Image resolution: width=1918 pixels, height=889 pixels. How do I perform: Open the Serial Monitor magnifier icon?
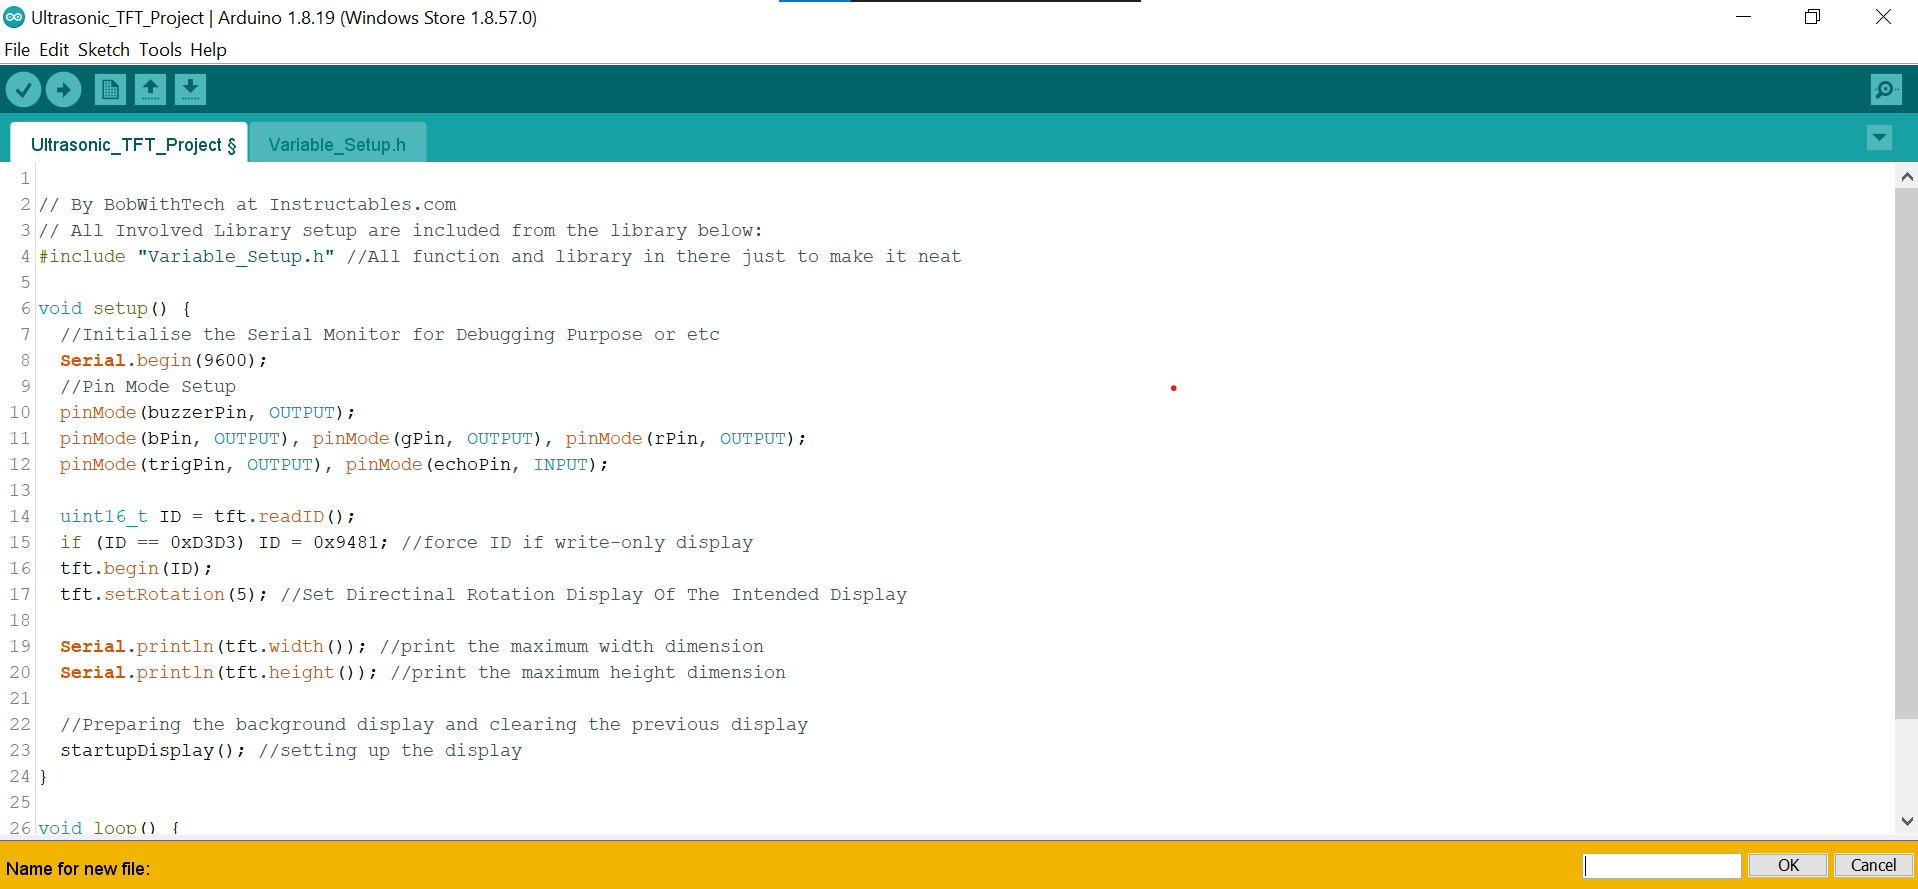[1886, 90]
